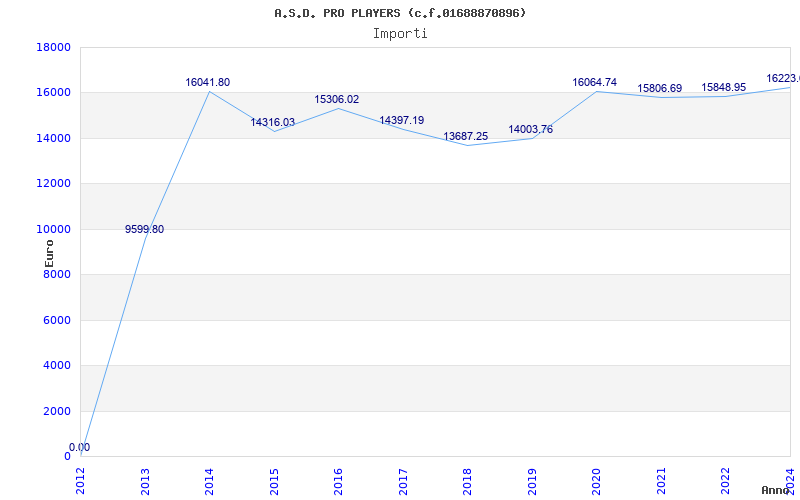Click the 2014 x-axis year label
Screen dimensions: 800x500
point(210,482)
